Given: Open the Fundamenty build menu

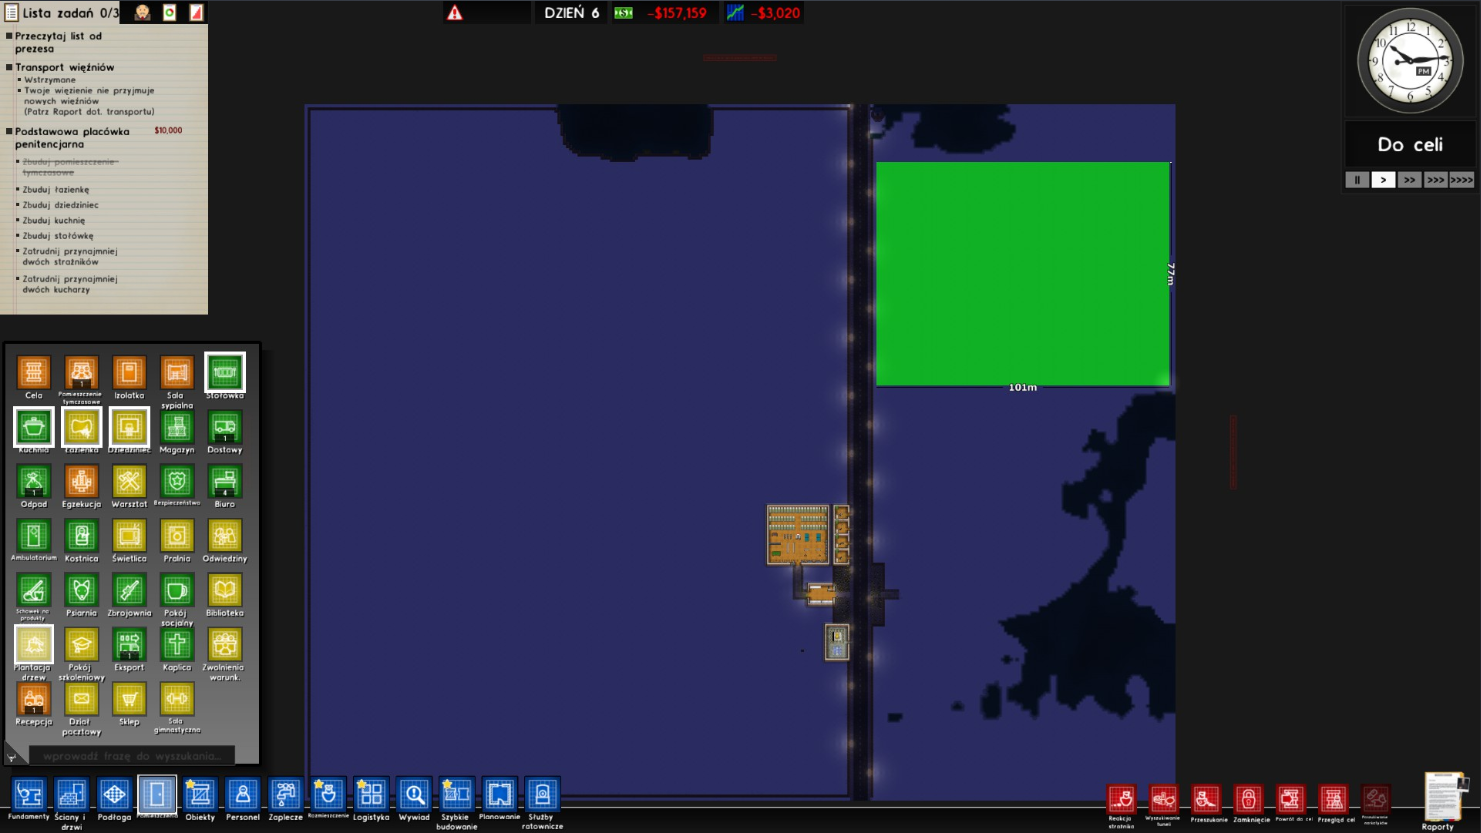Looking at the screenshot, I should [x=29, y=794].
